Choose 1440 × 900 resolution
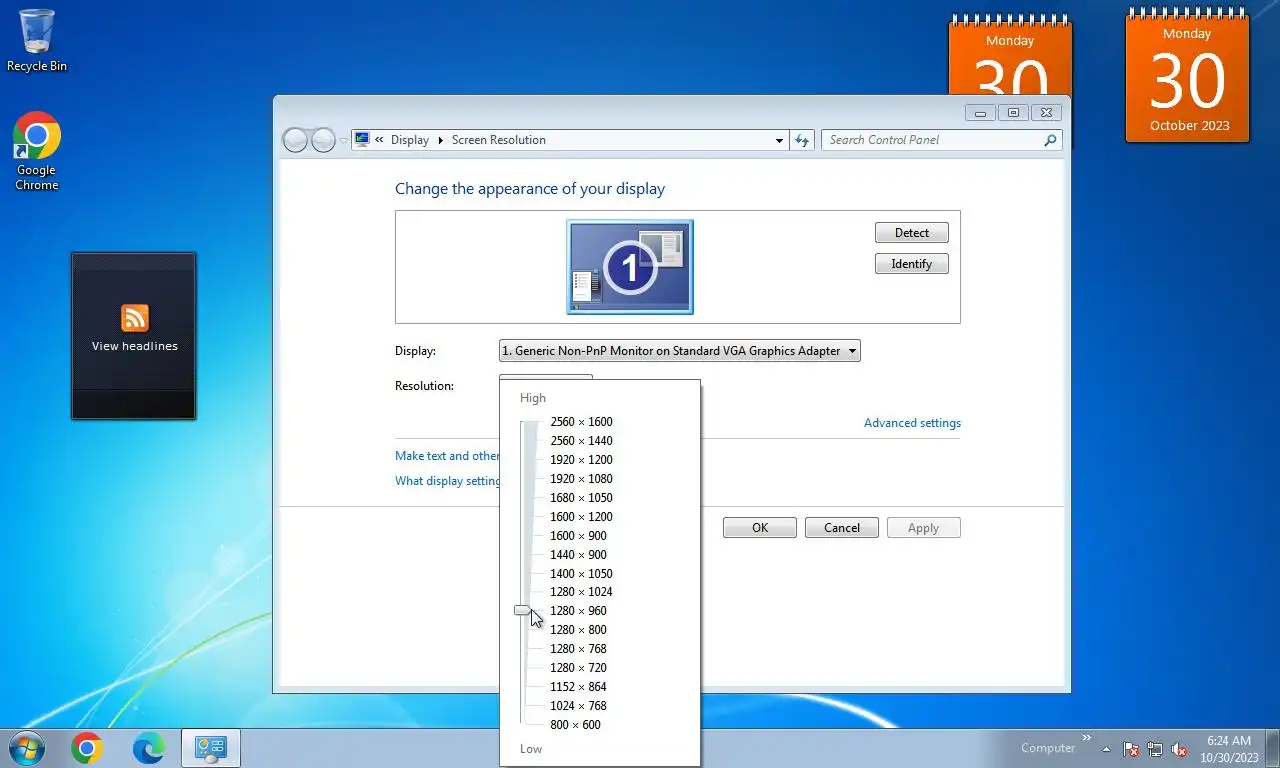 pyautogui.click(x=578, y=555)
